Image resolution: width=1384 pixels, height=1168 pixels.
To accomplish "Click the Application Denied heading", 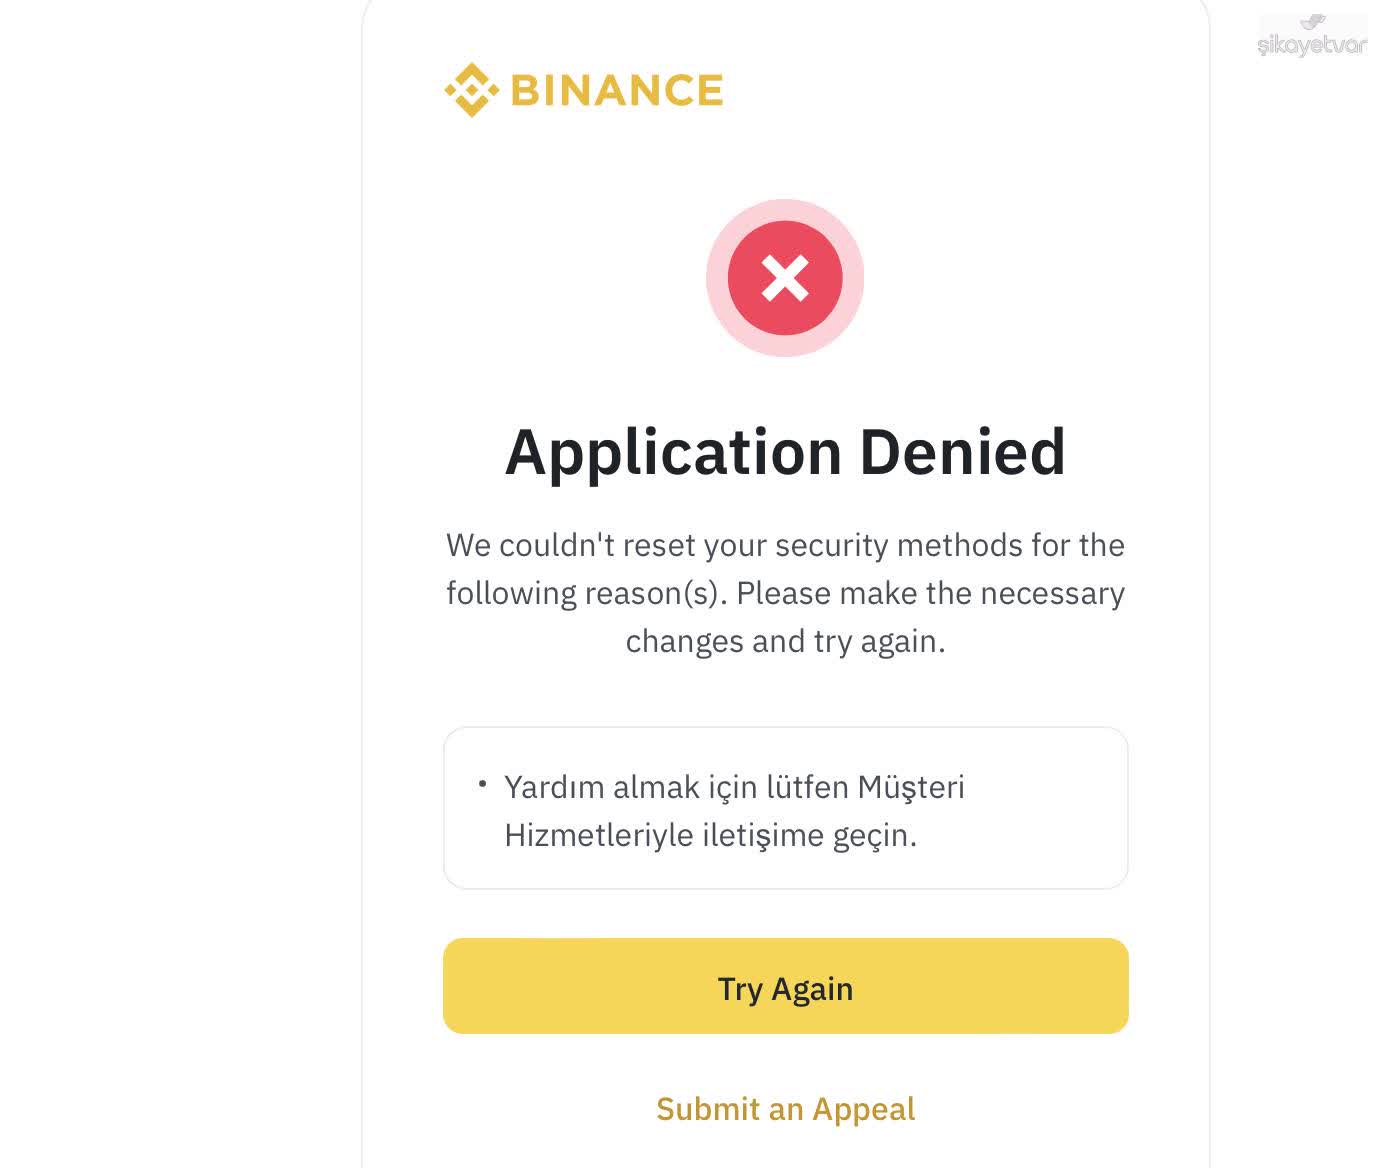I will [x=786, y=452].
